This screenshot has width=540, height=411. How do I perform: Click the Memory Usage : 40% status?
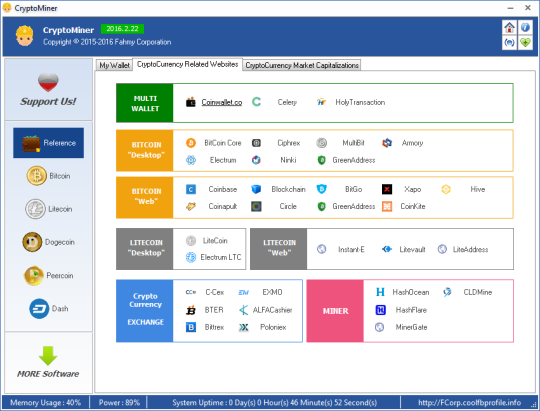[x=45, y=402]
